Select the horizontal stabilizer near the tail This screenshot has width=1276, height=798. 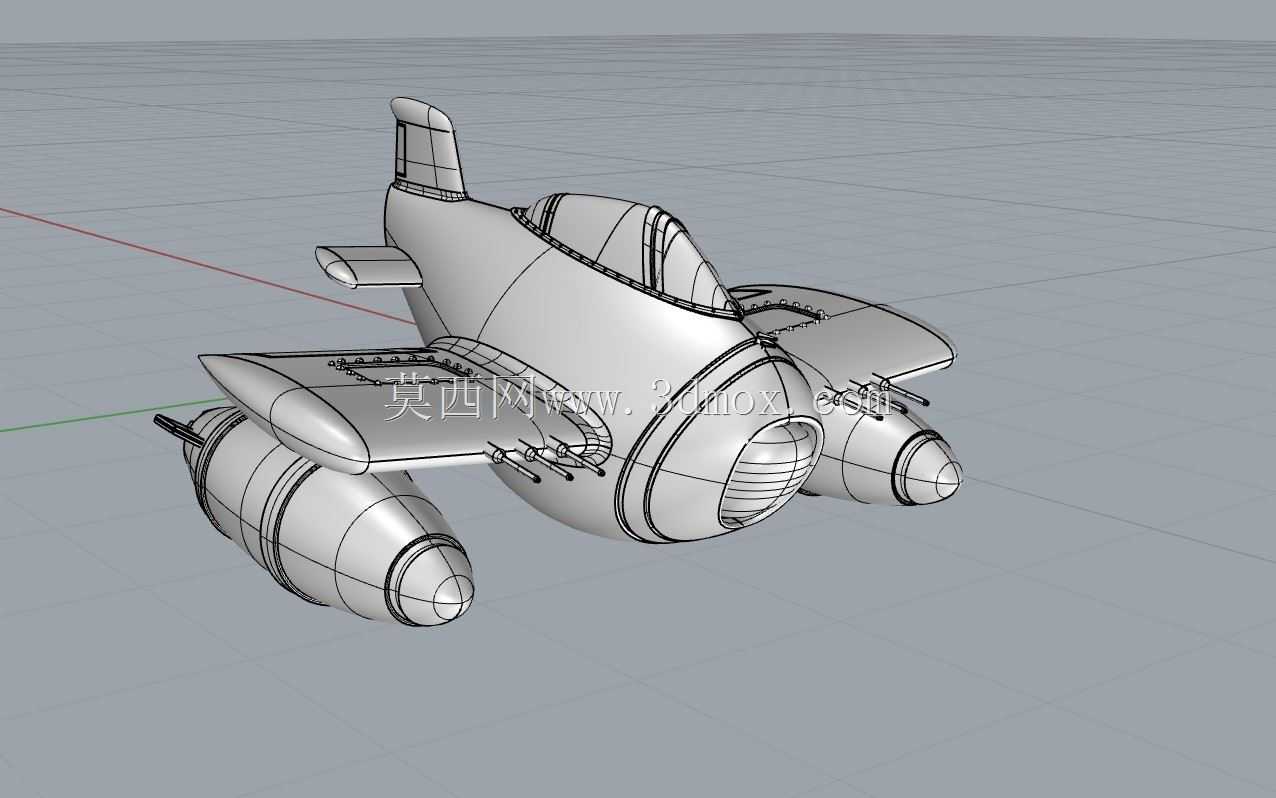[368, 266]
